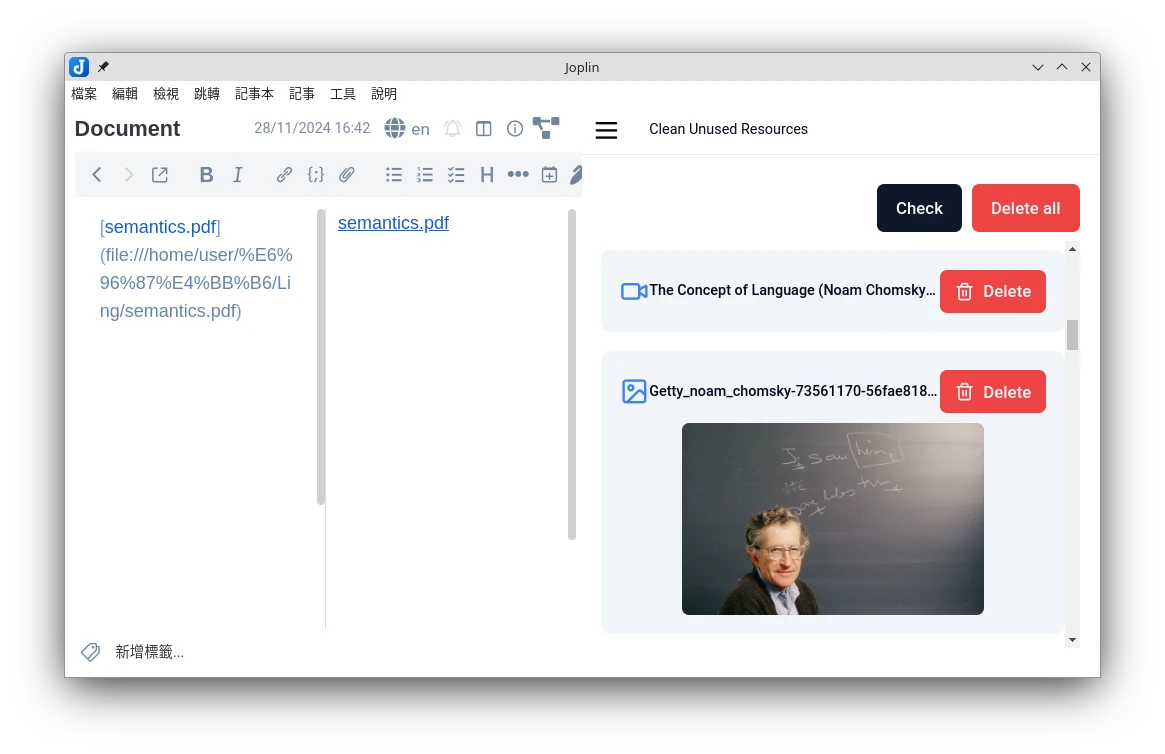Open the hamburger menu in the plugin panel

[x=606, y=130]
